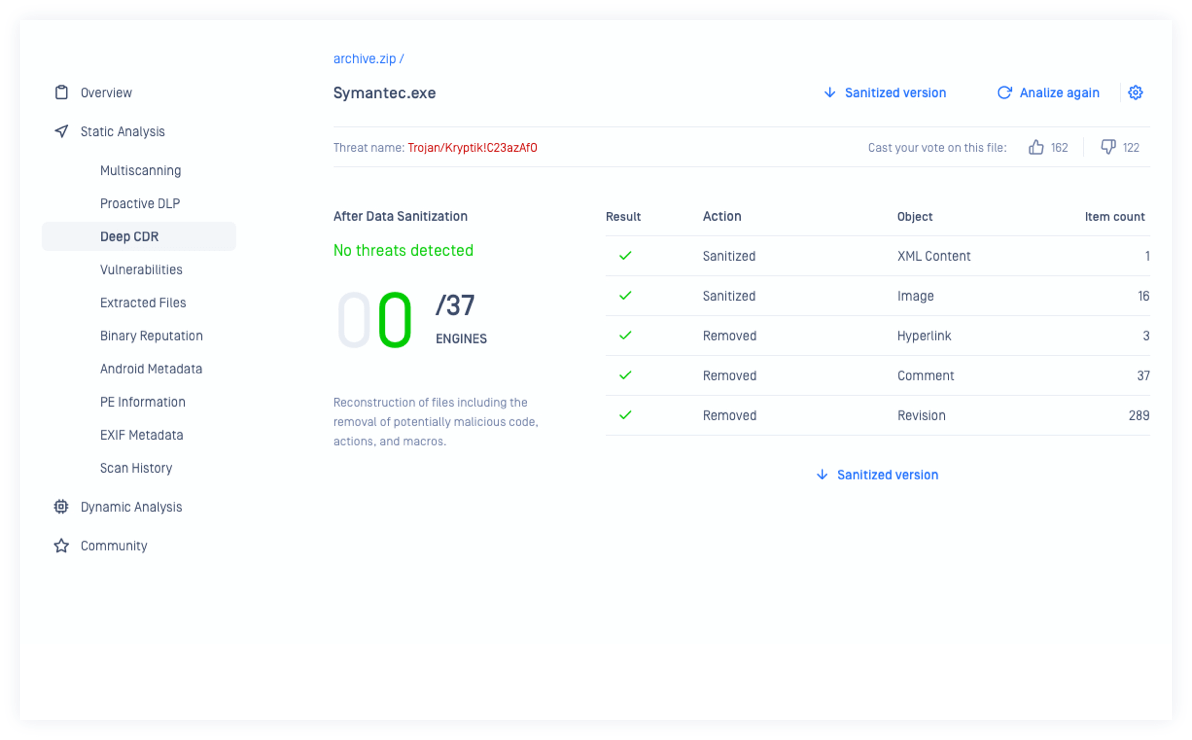Image resolution: width=1192 pixels, height=740 pixels.
Task: Expand the Dynamic Analysis section
Action: 131,507
